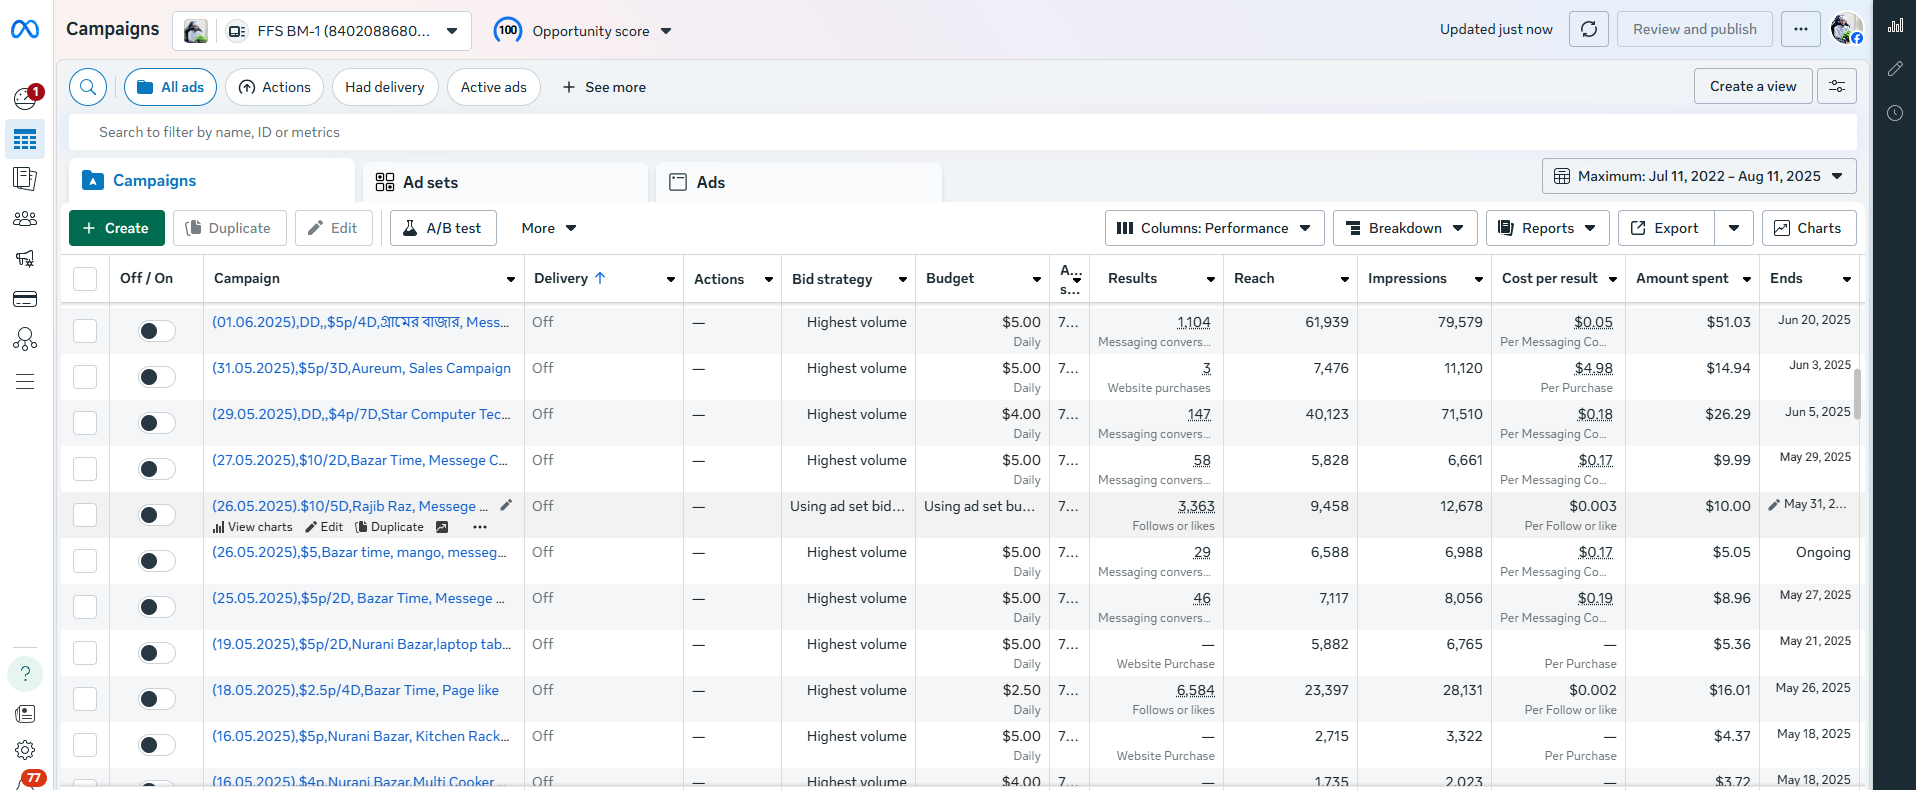Click the refresh data icon
Image resolution: width=1916 pixels, height=790 pixels.
pos(1588,30)
